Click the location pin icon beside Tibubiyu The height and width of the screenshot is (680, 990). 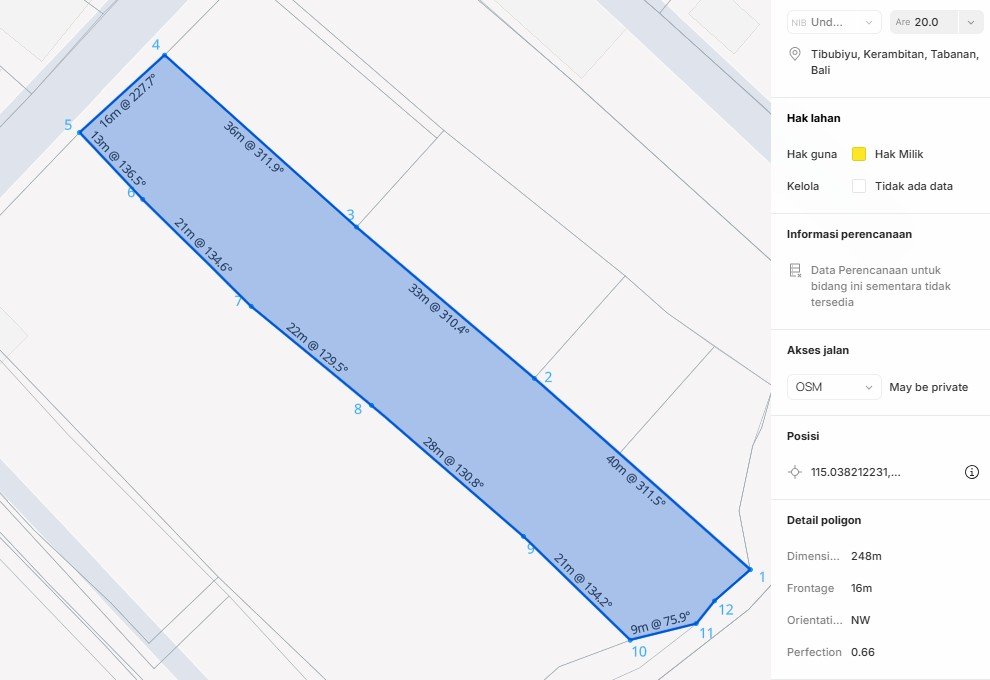795,54
